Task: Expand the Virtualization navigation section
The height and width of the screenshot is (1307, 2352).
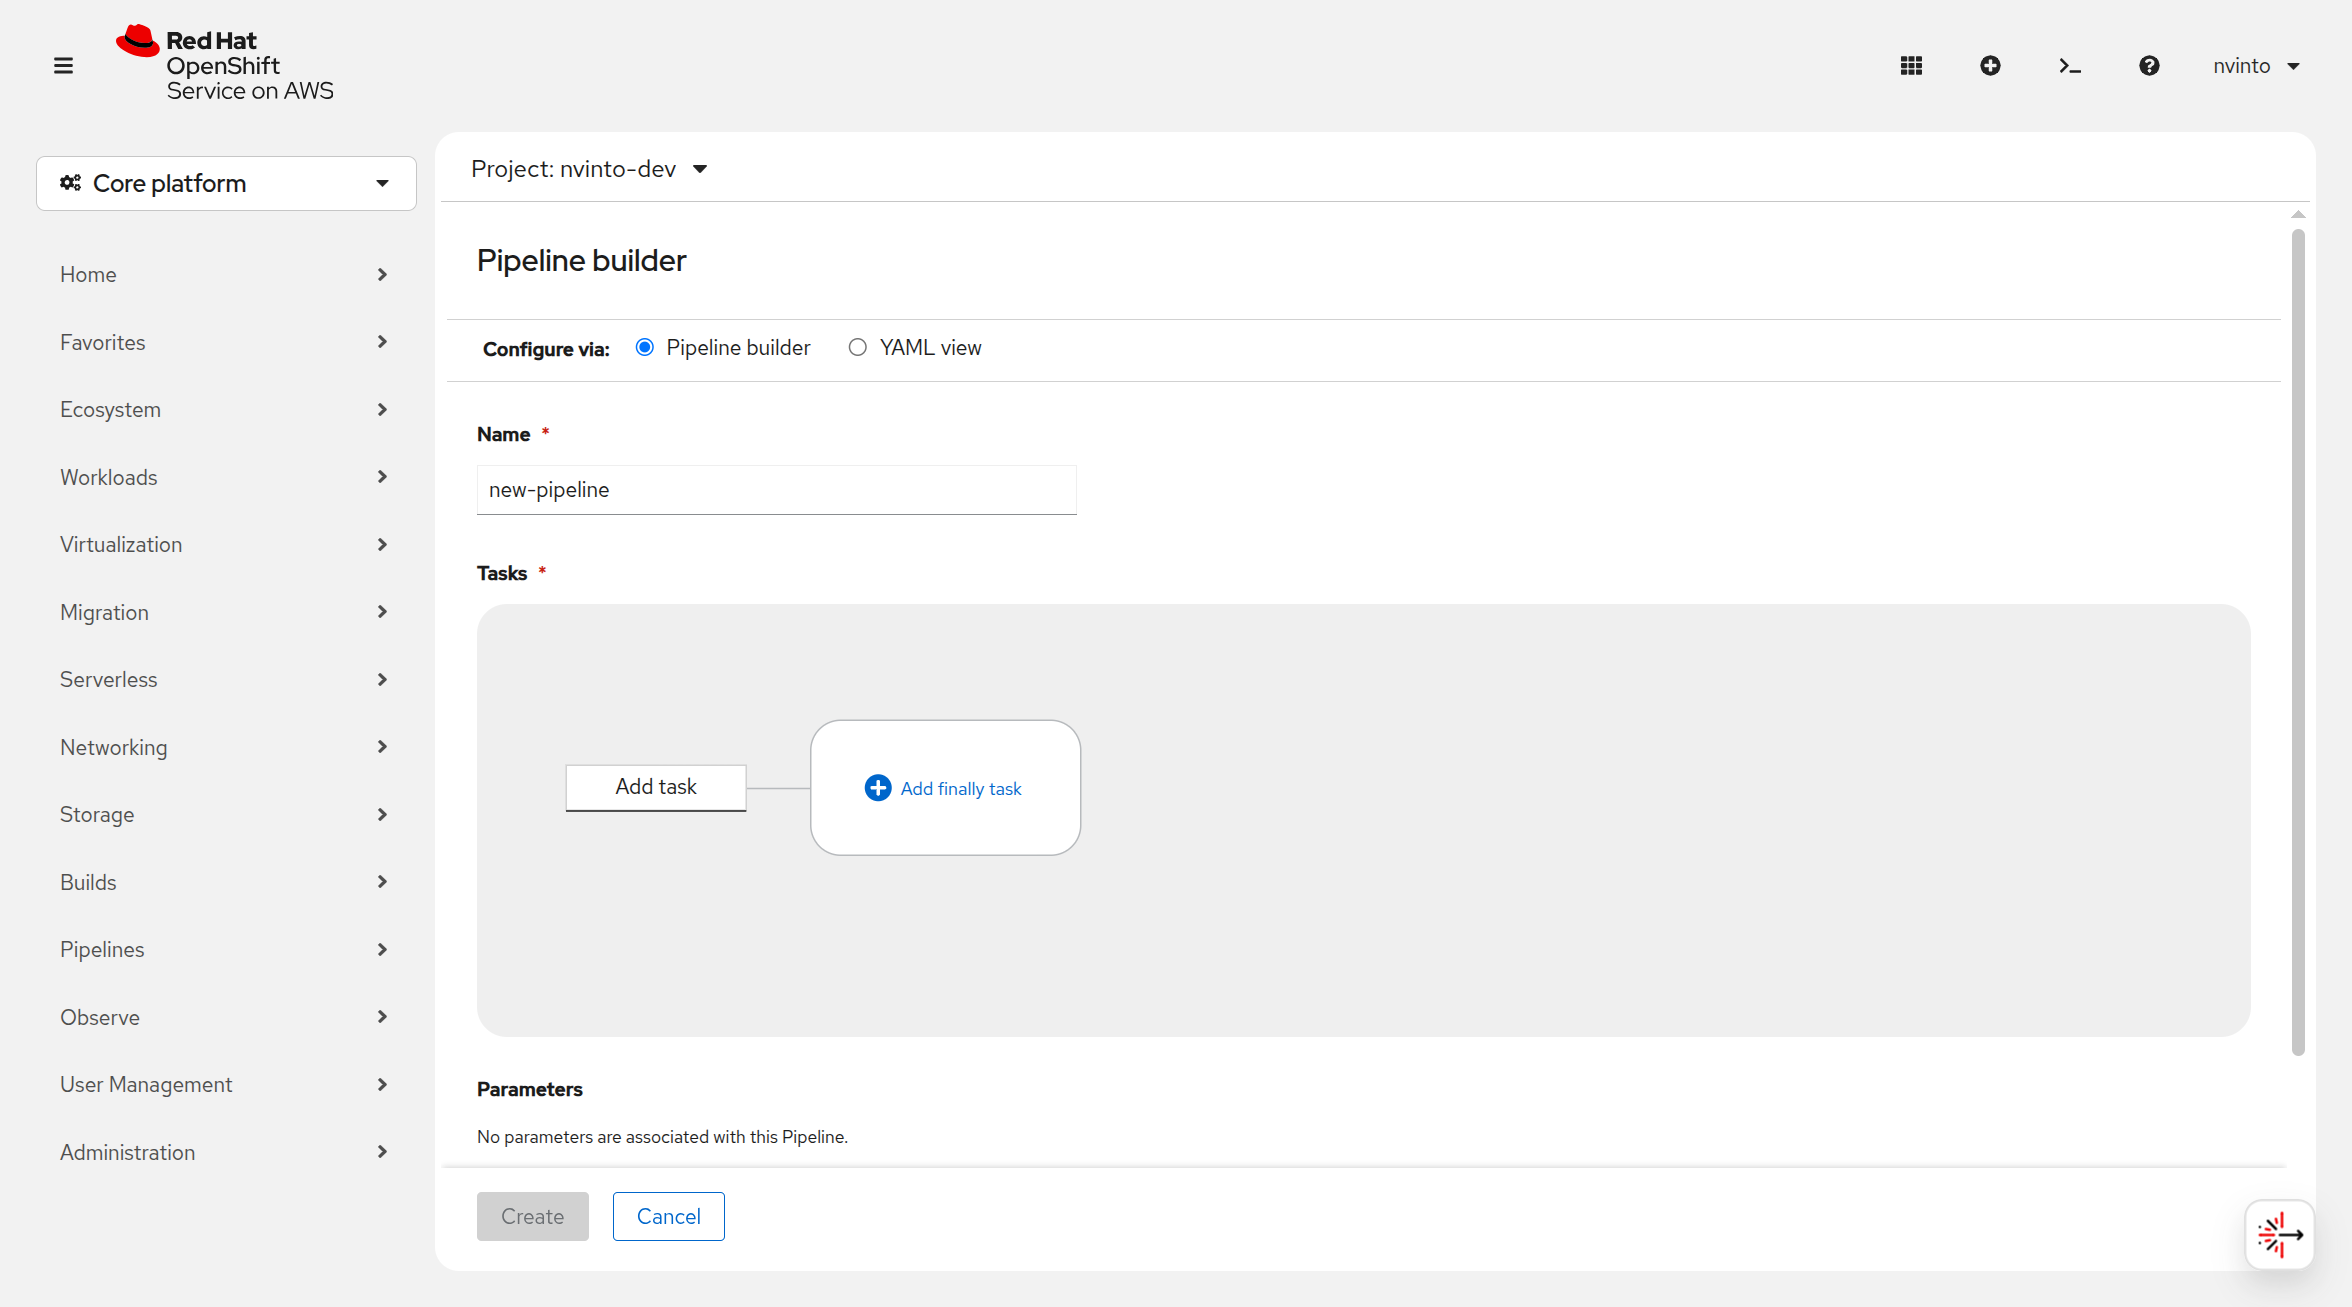Action: pyautogui.click(x=224, y=544)
